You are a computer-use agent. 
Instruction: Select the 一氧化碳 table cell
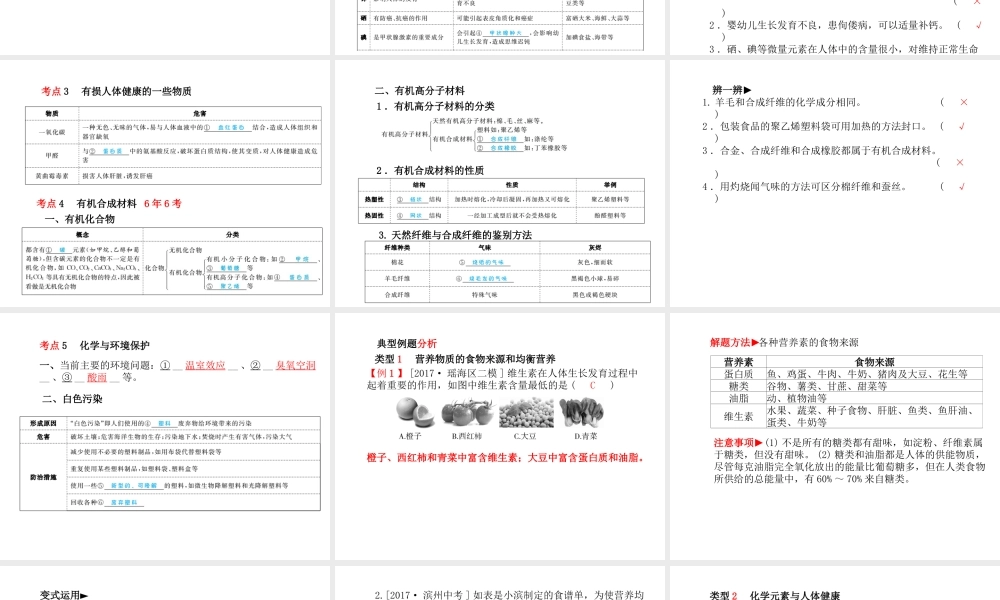52,132
